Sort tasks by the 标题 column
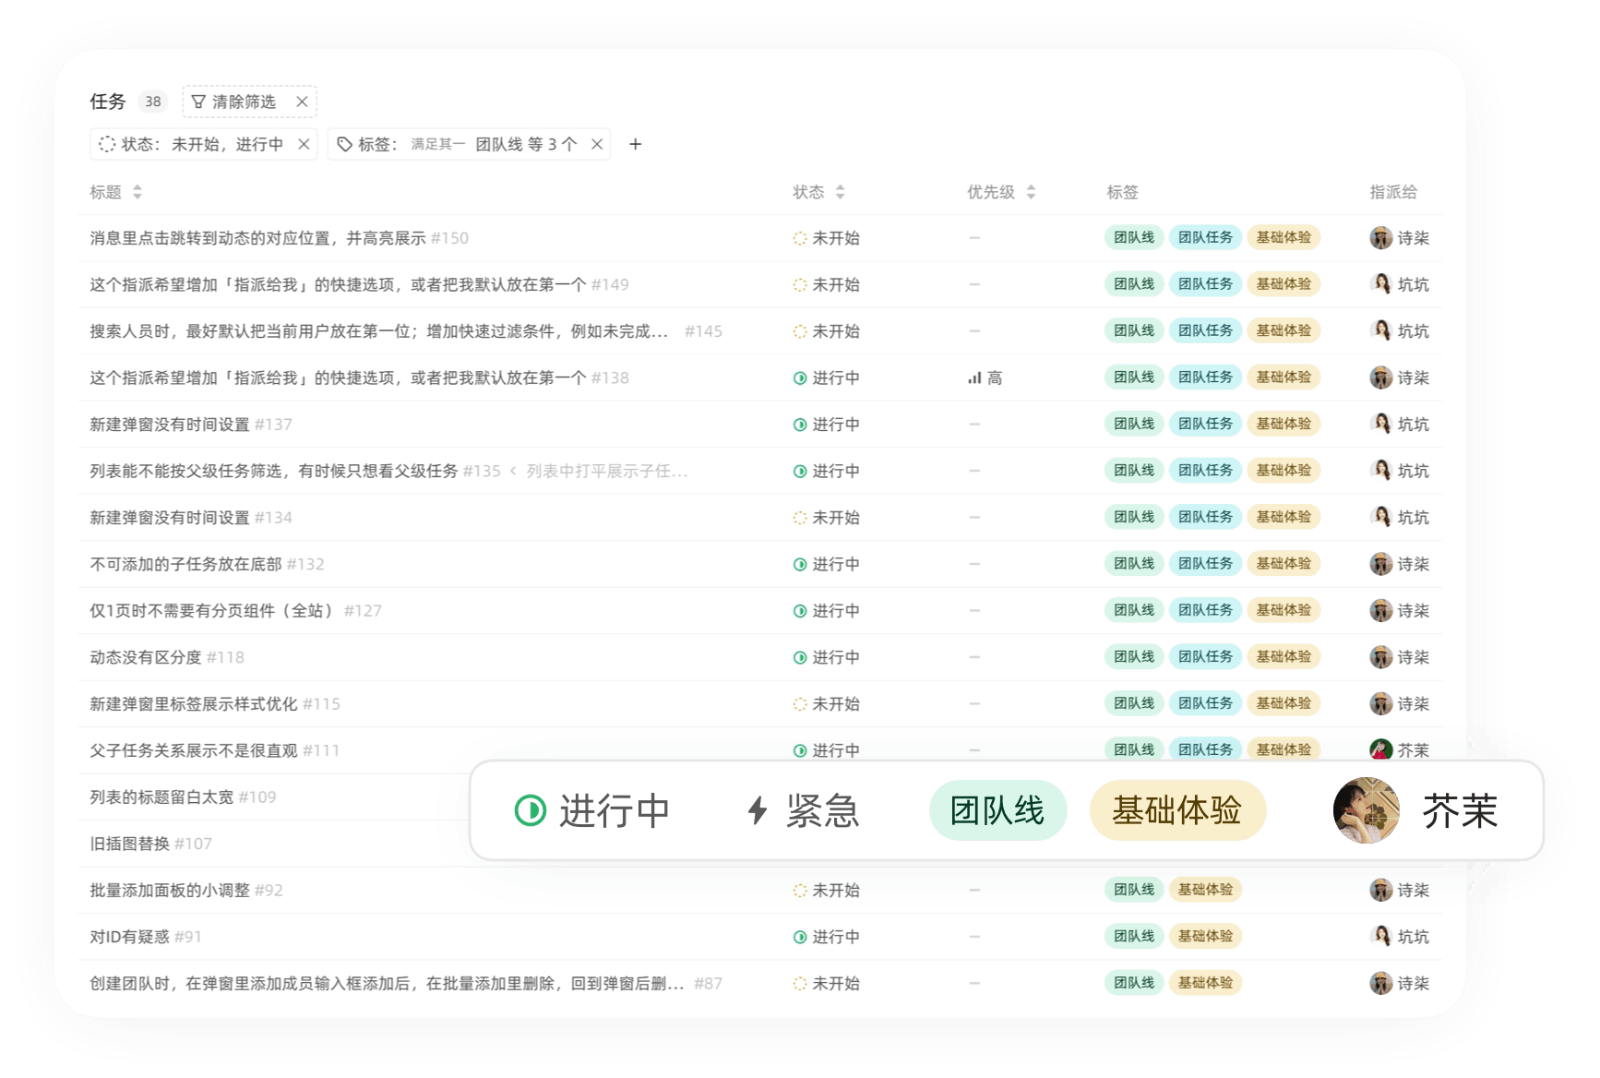1600x1078 pixels. (138, 192)
